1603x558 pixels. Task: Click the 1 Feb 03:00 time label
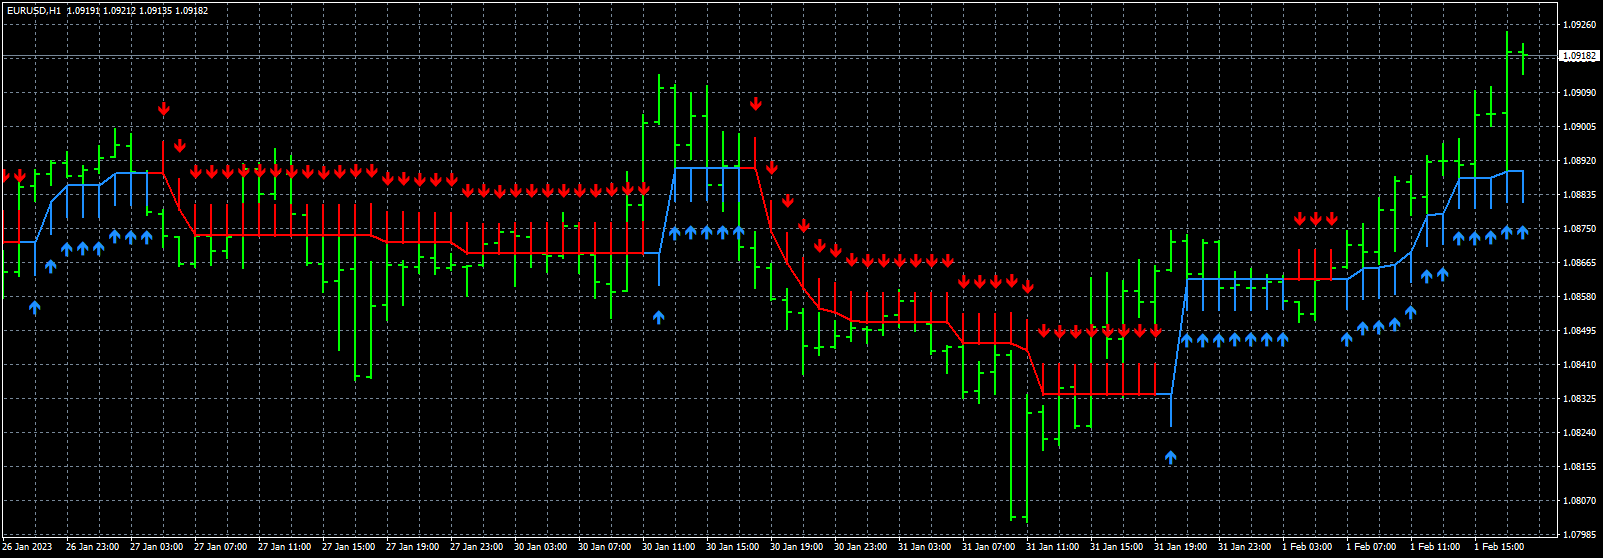pos(1309,547)
